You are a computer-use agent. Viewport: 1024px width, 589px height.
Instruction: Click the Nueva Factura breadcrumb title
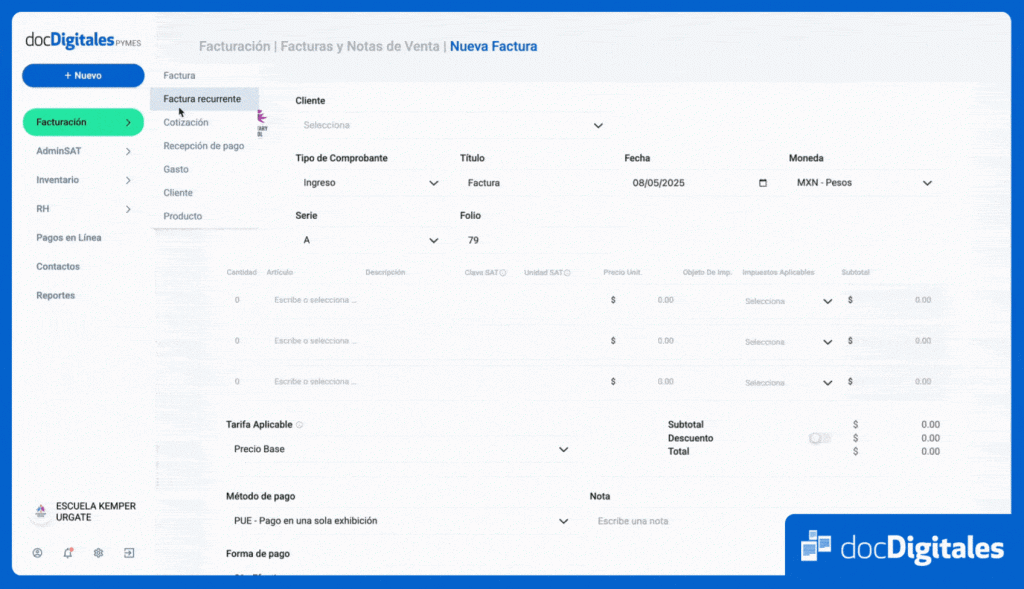coord(494,46)
